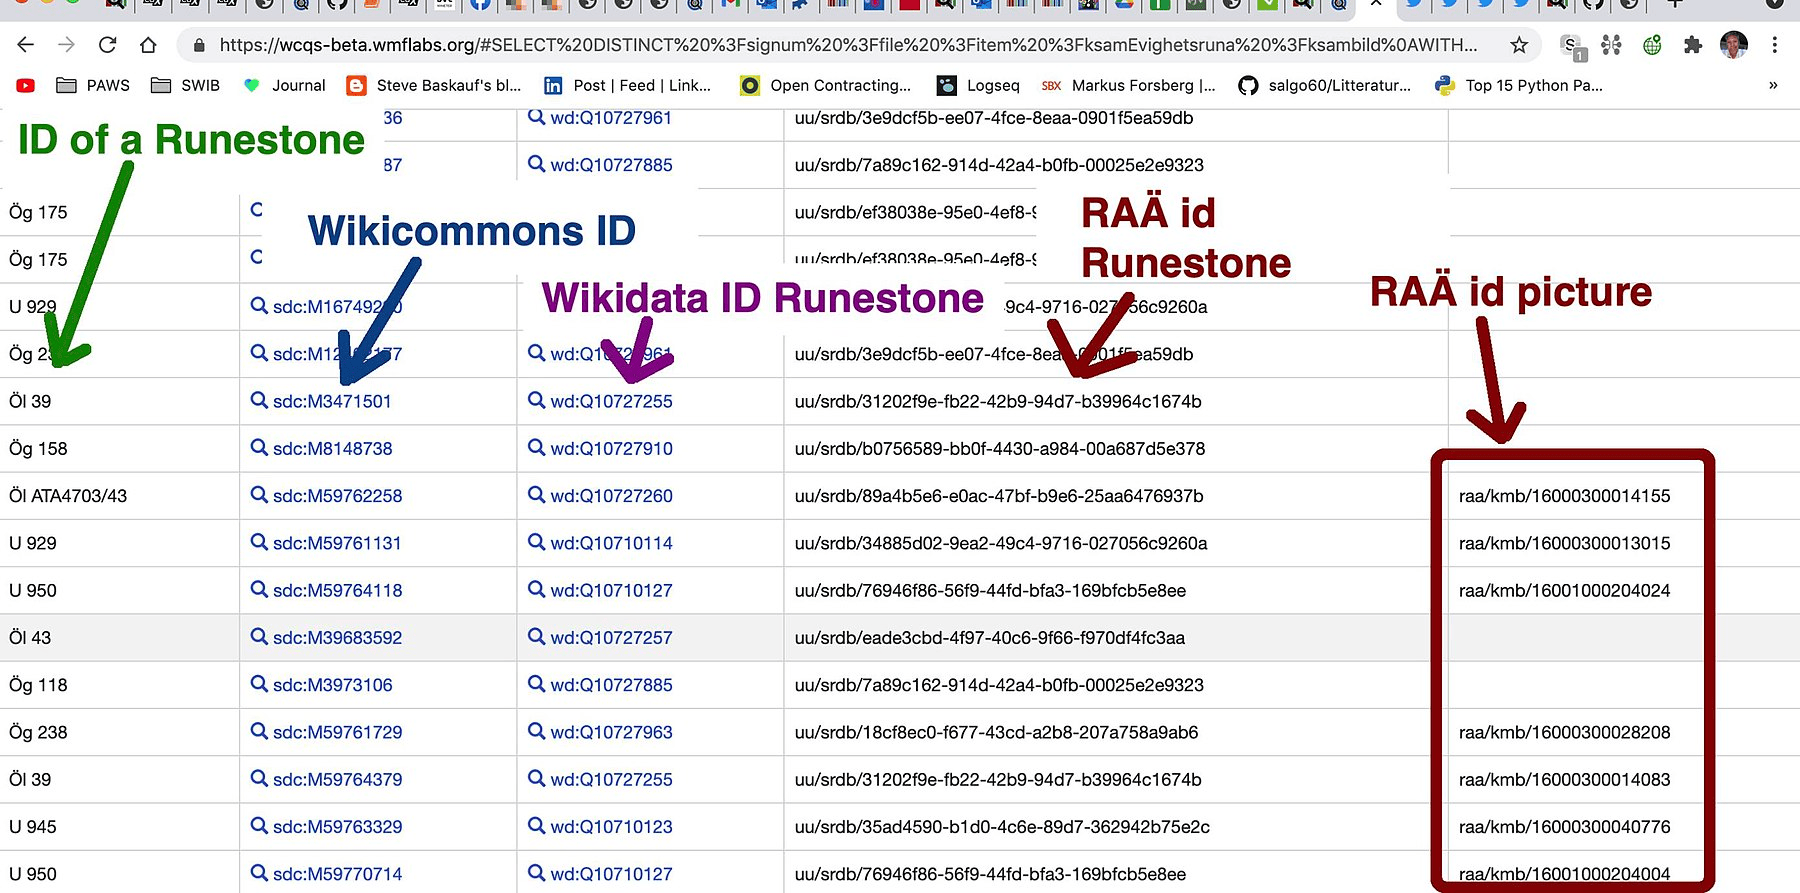Open the YouTube bookmark icon

click(x=26, y=86)
